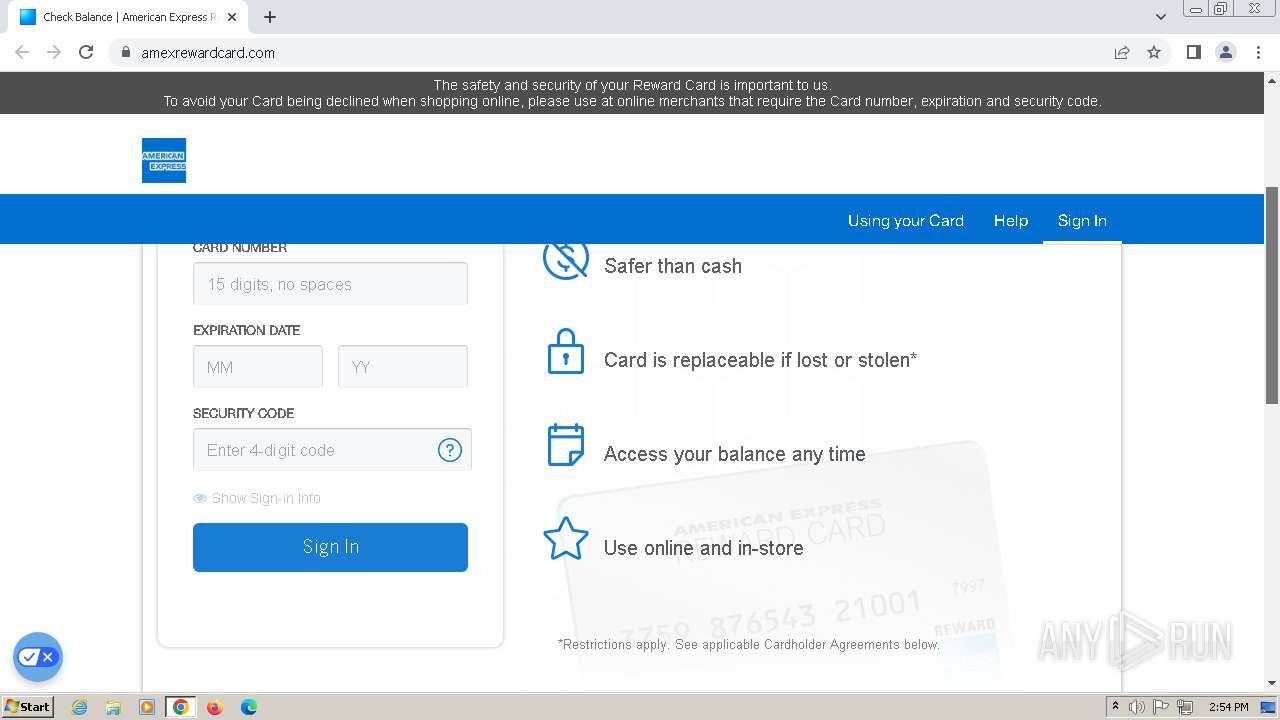
Task: Click text Card is replaceable if lost or stolen
Action: 760,360
